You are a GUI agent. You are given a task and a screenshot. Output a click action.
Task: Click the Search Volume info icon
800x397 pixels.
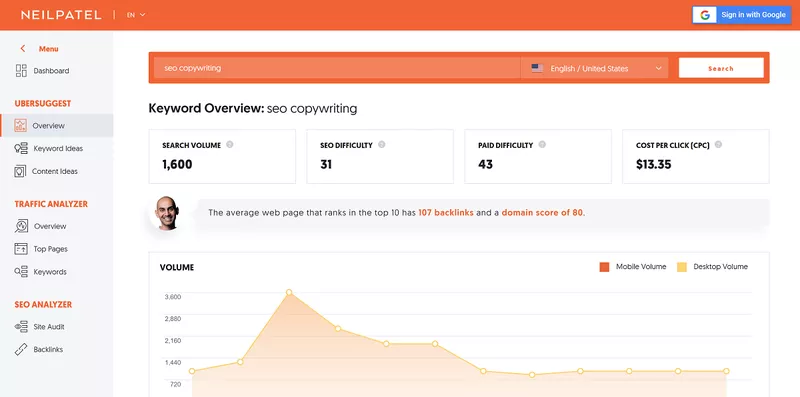pos(230,145)
